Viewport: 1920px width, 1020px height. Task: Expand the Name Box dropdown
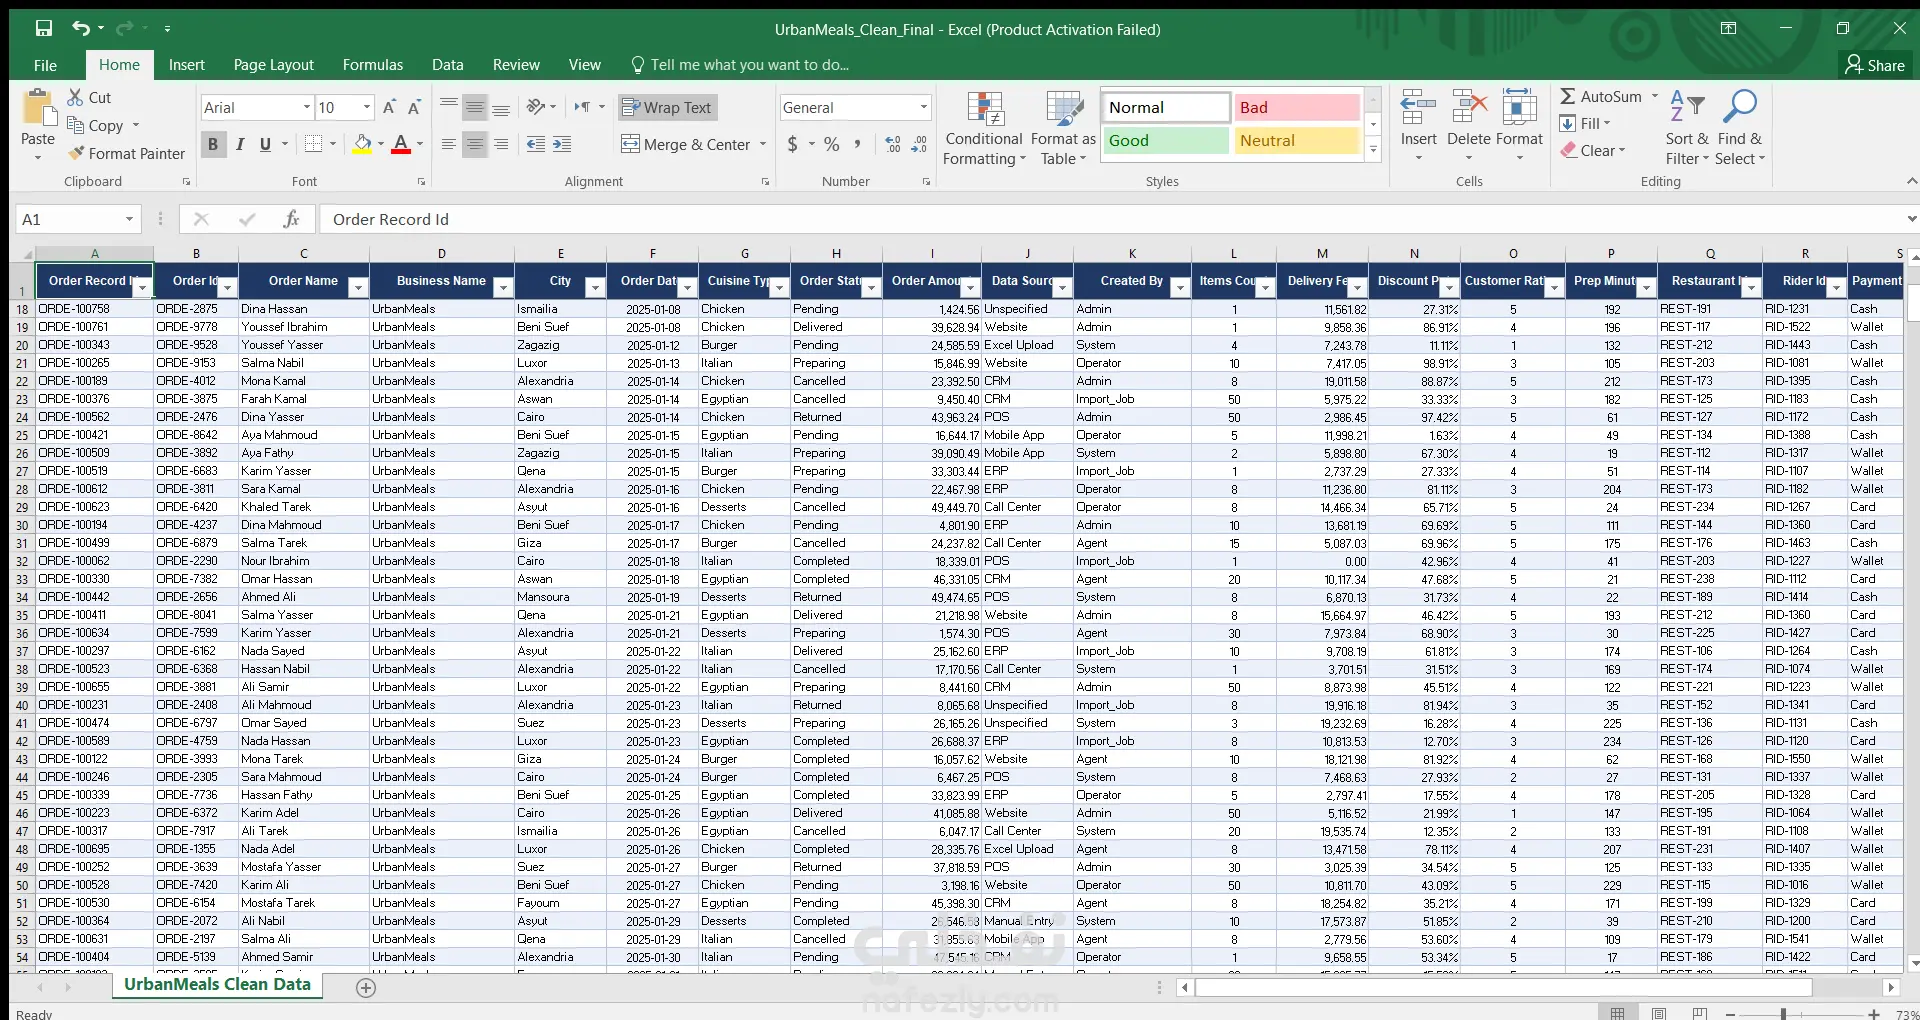tap(129, 219)
